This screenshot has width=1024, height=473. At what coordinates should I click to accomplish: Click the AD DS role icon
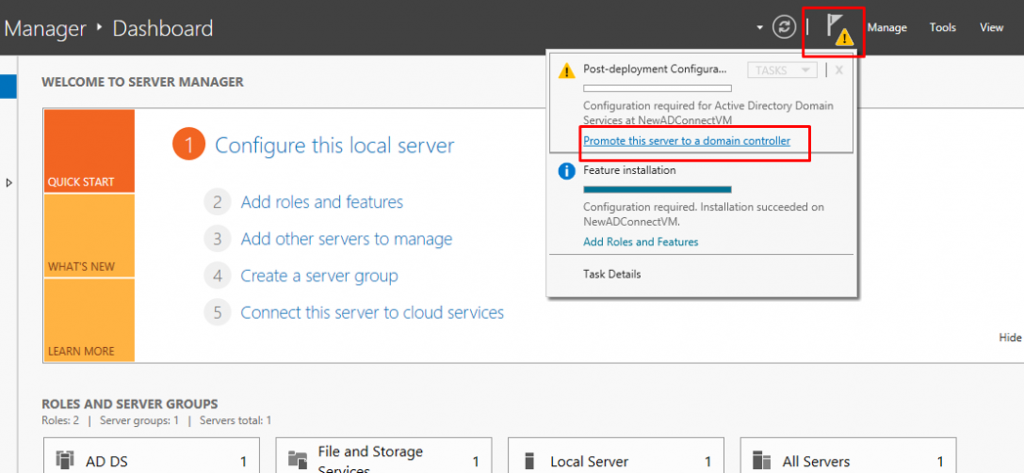click(66, 461)
